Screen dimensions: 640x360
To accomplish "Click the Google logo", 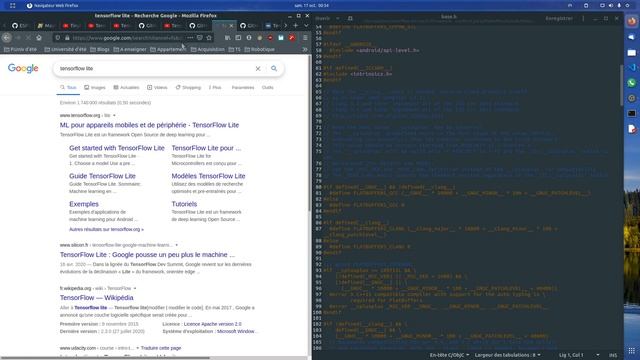I will [23, 68].
